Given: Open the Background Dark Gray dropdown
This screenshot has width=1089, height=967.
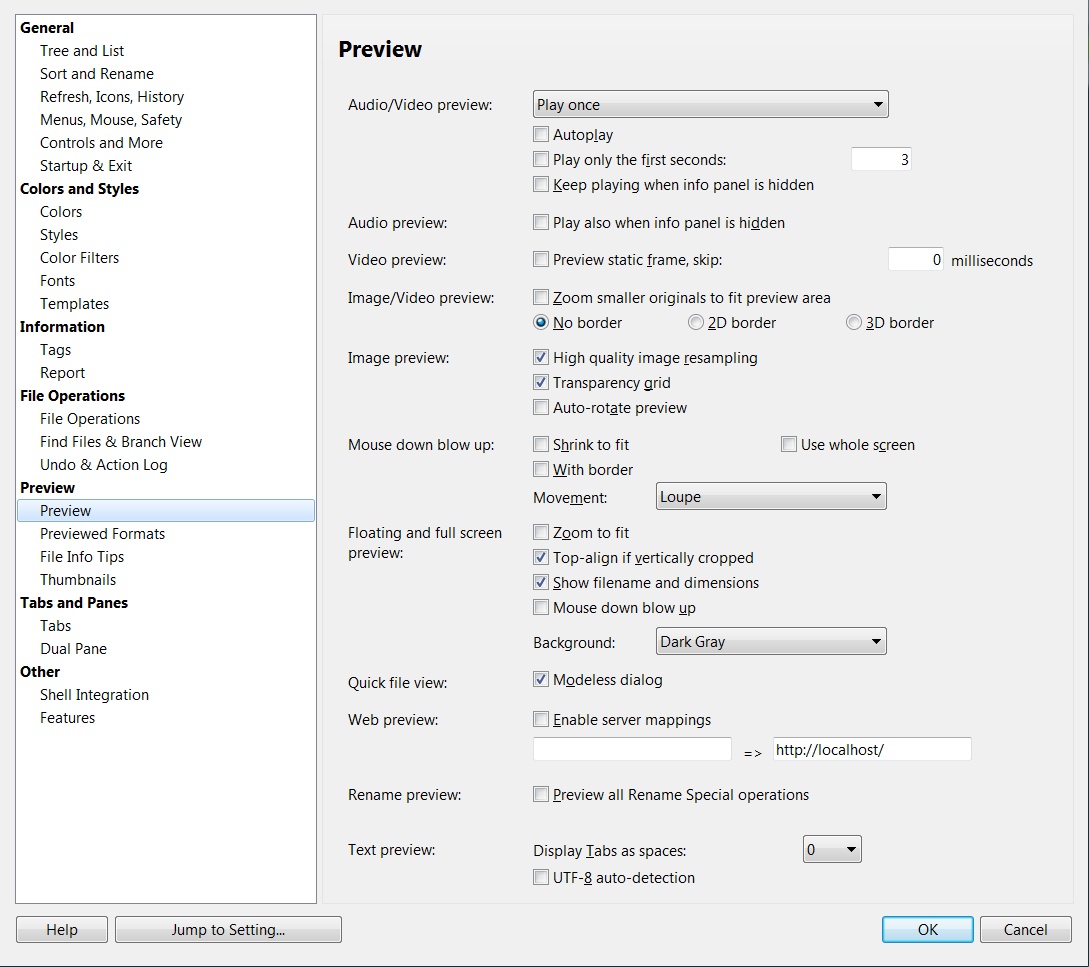Looking at the screenshot, I should [770, 642].
